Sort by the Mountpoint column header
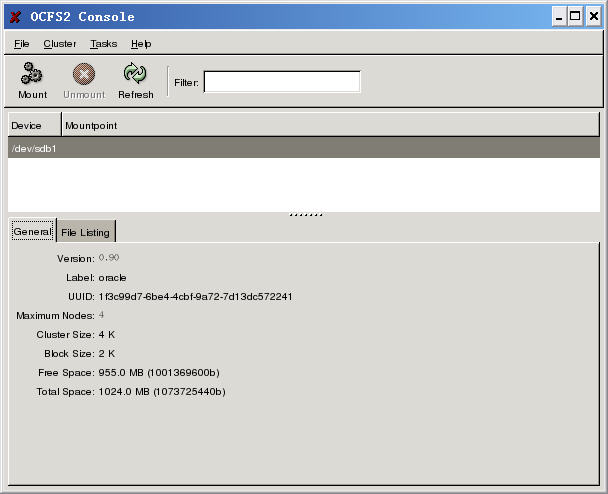This screenshot has width=608, height=494. click(x=330, y=125)
